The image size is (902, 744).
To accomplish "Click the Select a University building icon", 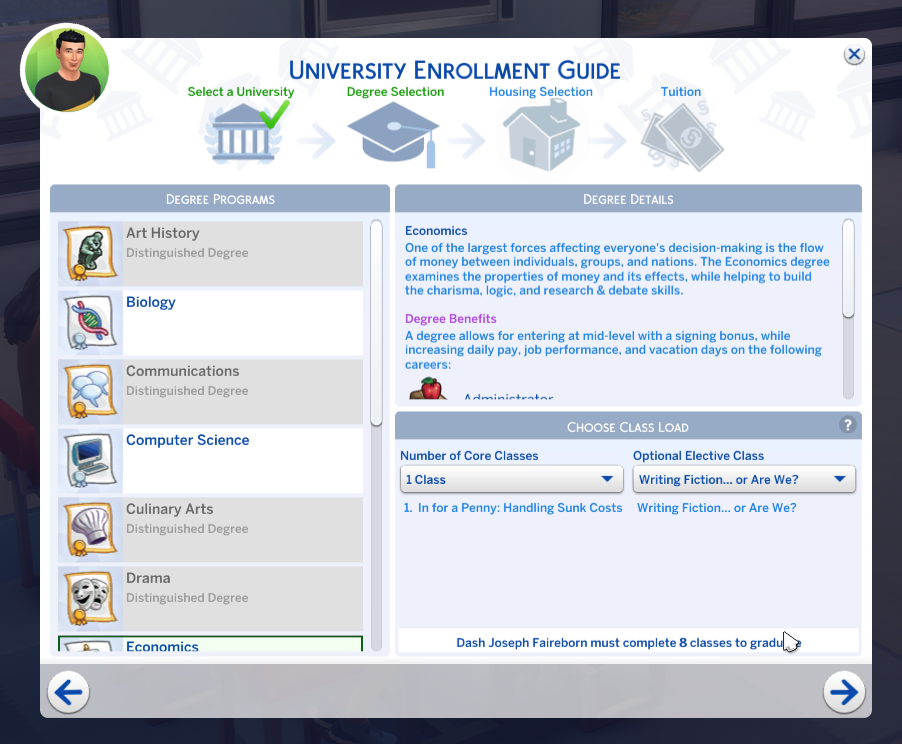I will click(x=243, y=133).
